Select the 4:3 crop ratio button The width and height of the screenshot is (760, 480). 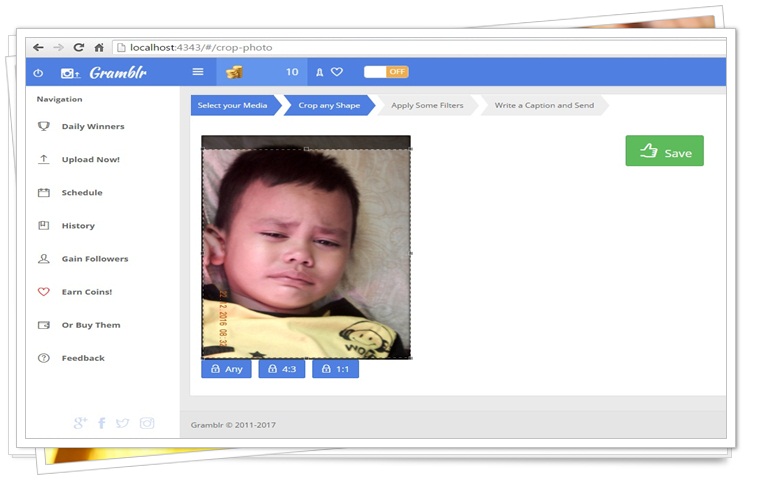(x=282, y=369)
